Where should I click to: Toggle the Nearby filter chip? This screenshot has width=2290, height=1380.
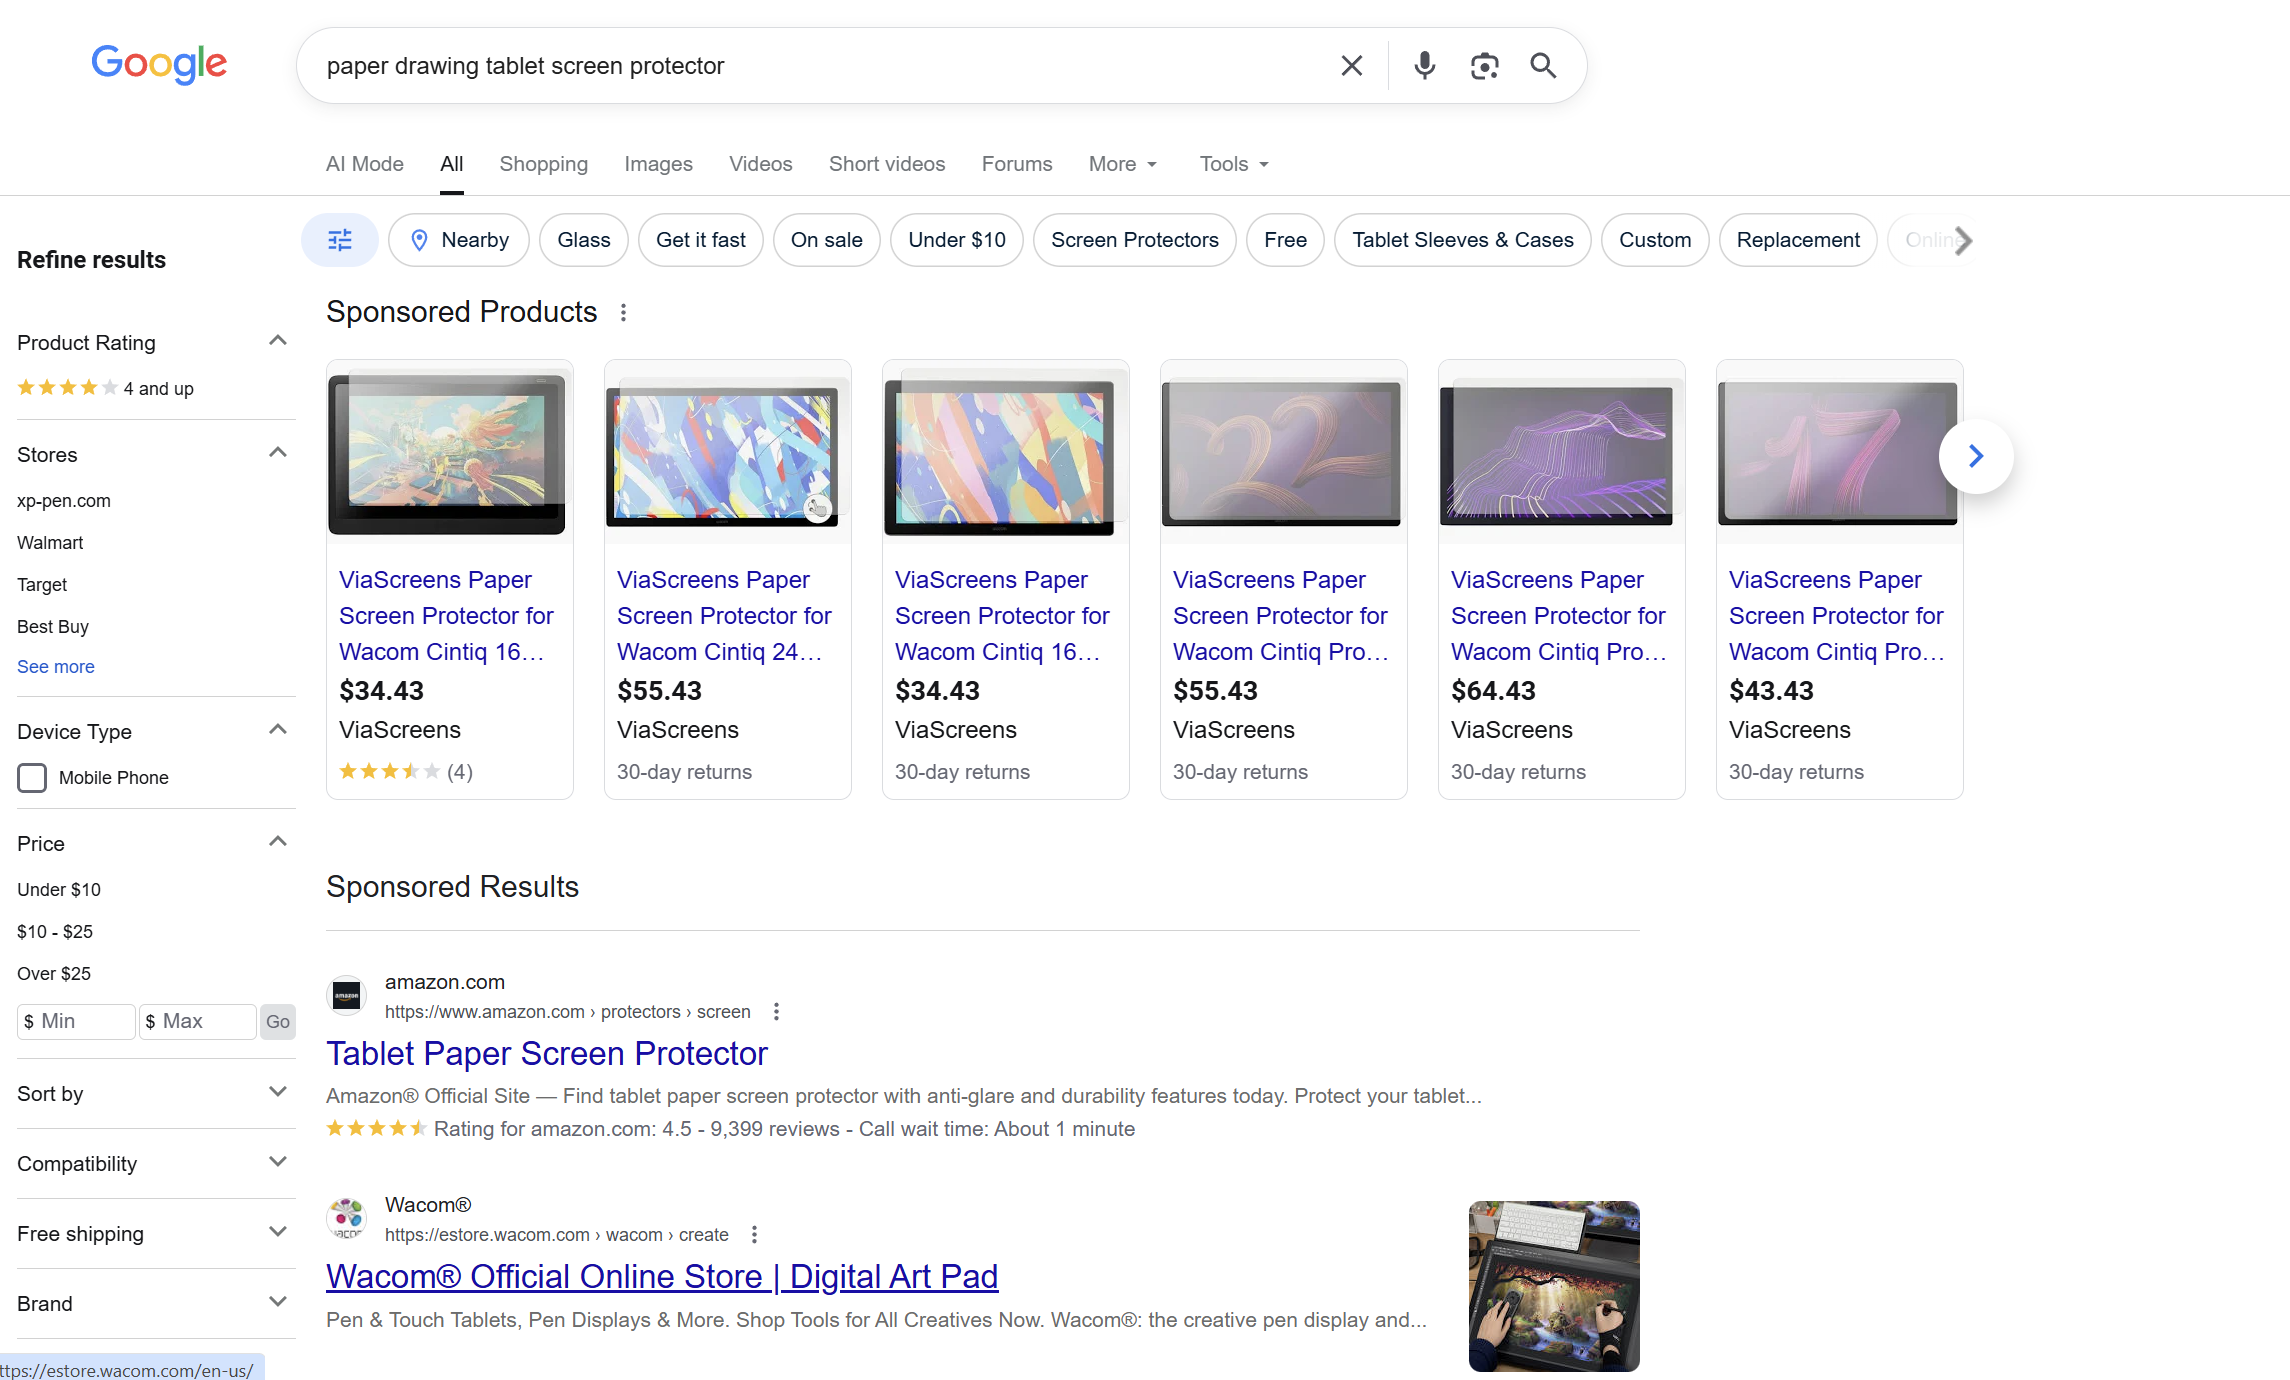[458, 240]
